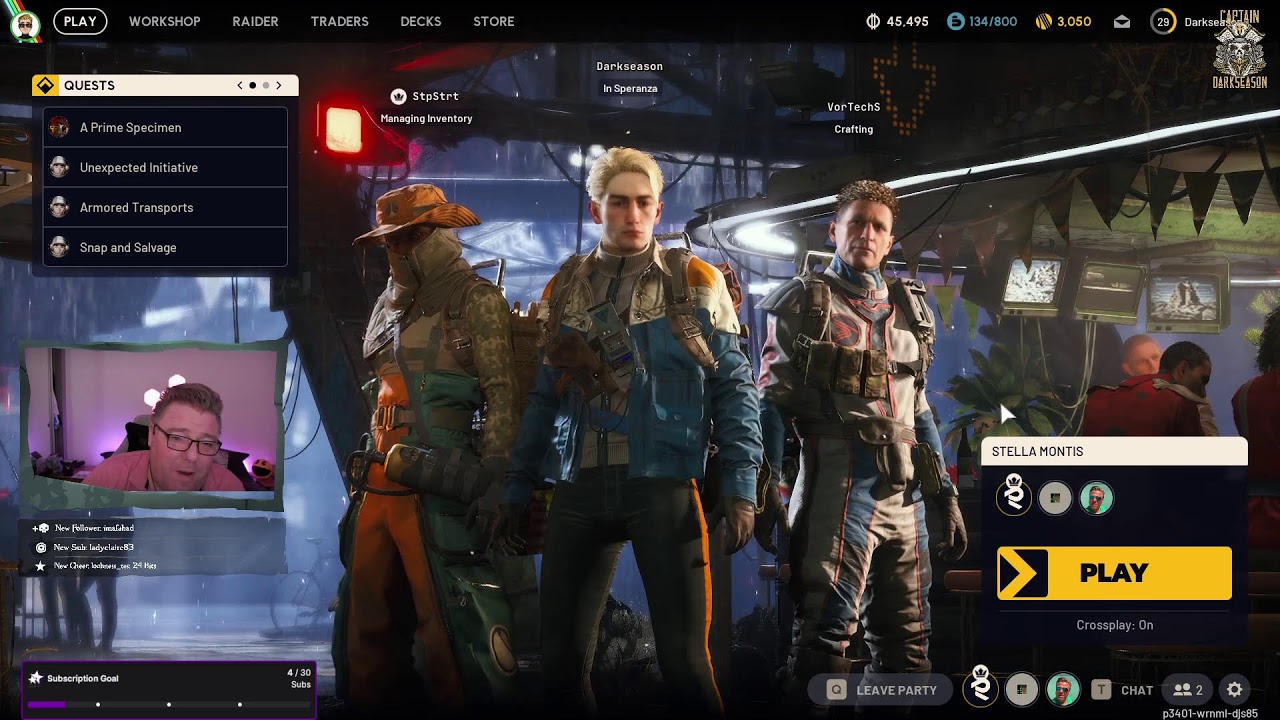Image resolution: width=1280 pixels, height=720 pixels.
Task: Click sunglasses photo avatar in bottom bar
Action: point(1063,689)
